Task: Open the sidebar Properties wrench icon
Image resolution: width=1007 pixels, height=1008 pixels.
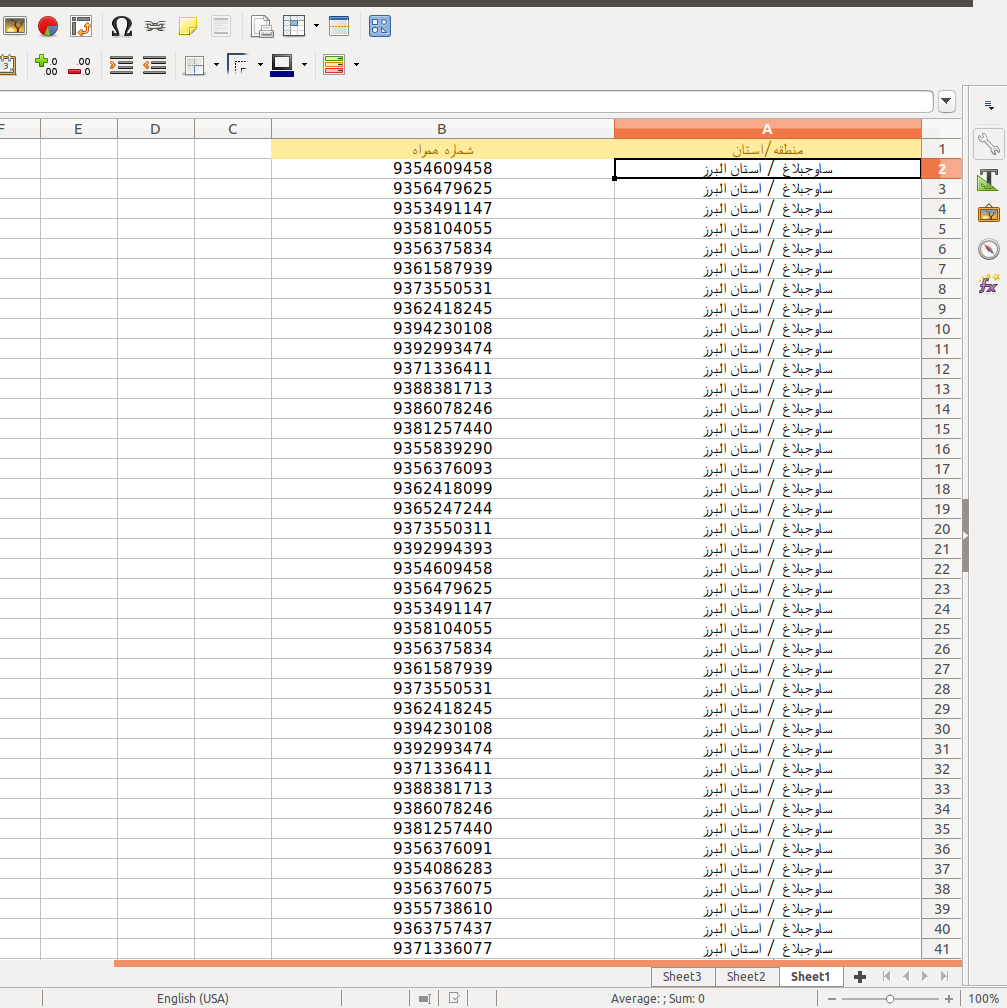Action: [x=988, y=144]
